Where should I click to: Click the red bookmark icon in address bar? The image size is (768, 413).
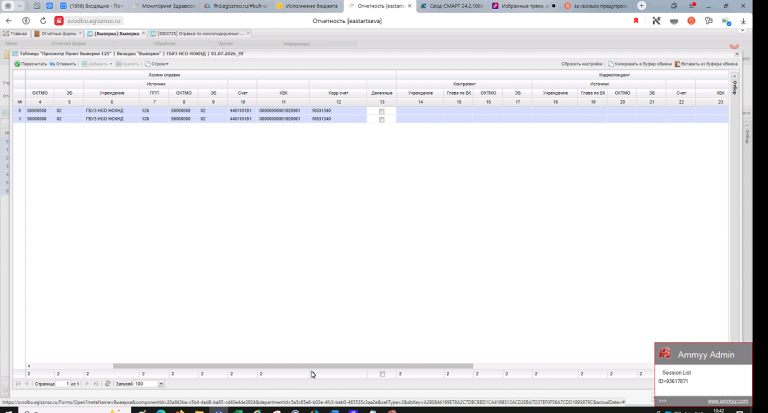636,21
